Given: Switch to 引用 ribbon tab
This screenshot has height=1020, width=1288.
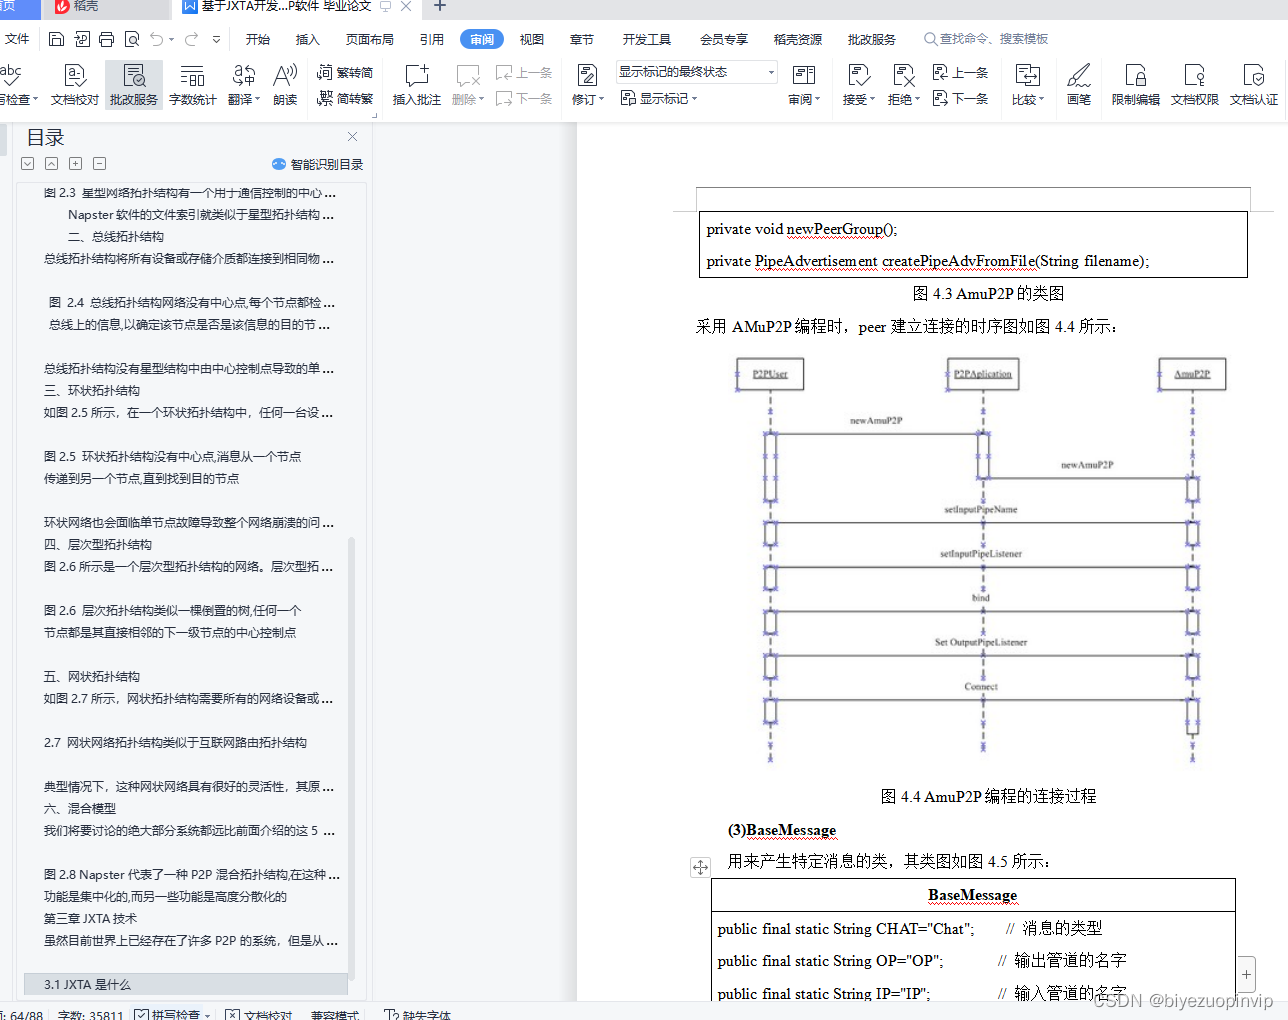Looking at the screenshot, I should 432,39.
